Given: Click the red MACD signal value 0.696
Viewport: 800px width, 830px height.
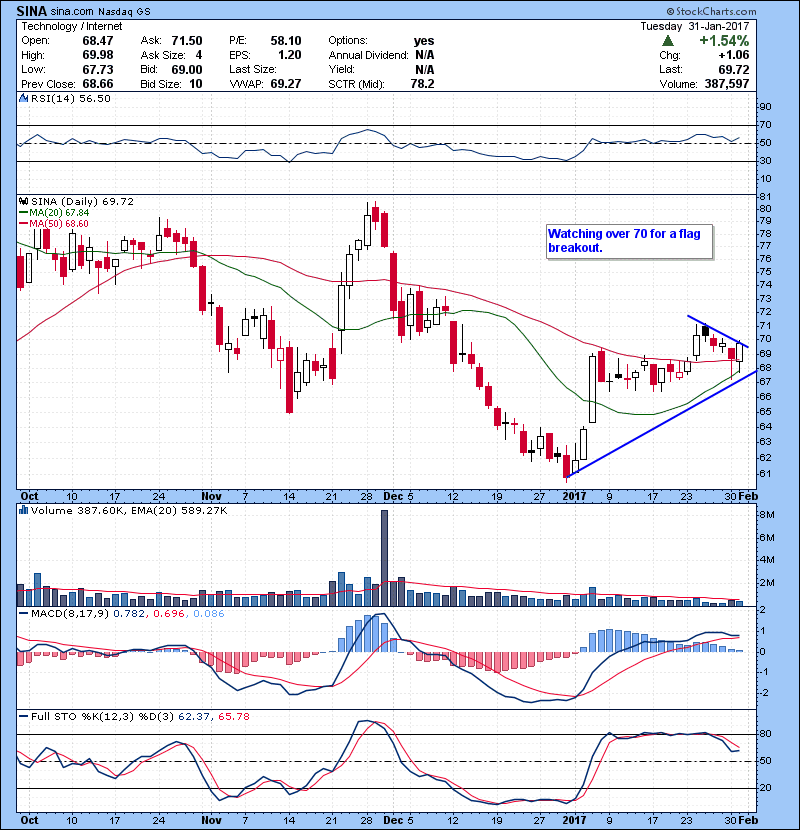Looking at the screenshot, I should point(169,614).
